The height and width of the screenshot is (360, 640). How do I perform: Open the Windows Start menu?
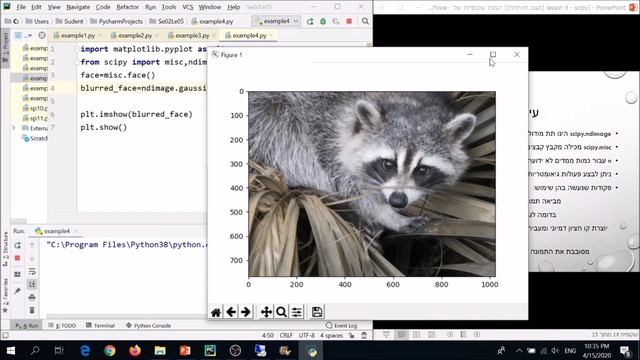click(11, 351)
